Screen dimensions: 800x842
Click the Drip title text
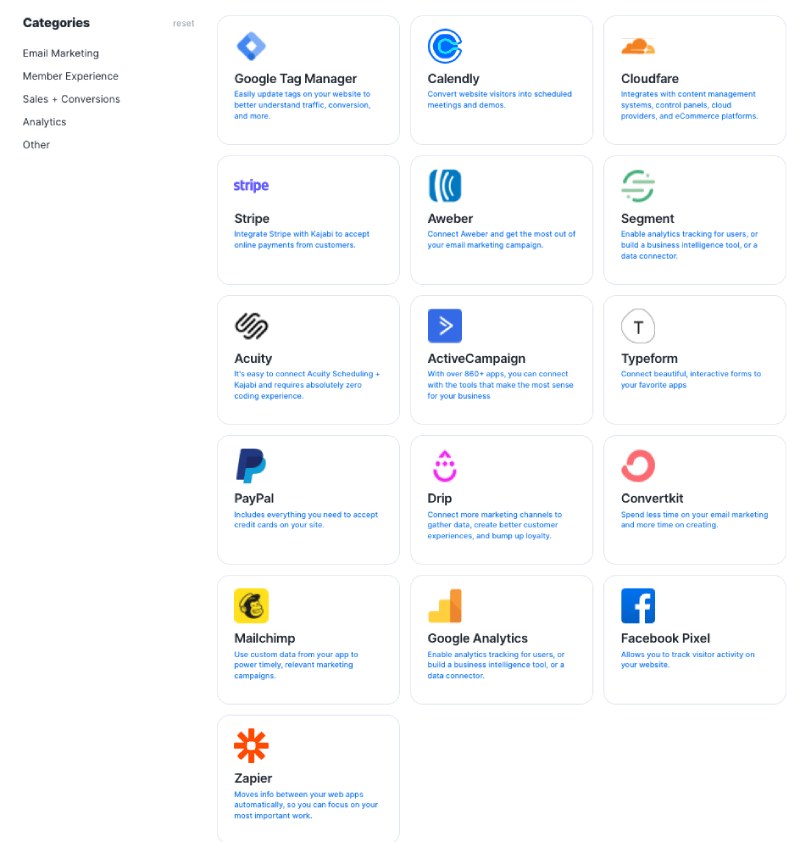tap(439, 498)
